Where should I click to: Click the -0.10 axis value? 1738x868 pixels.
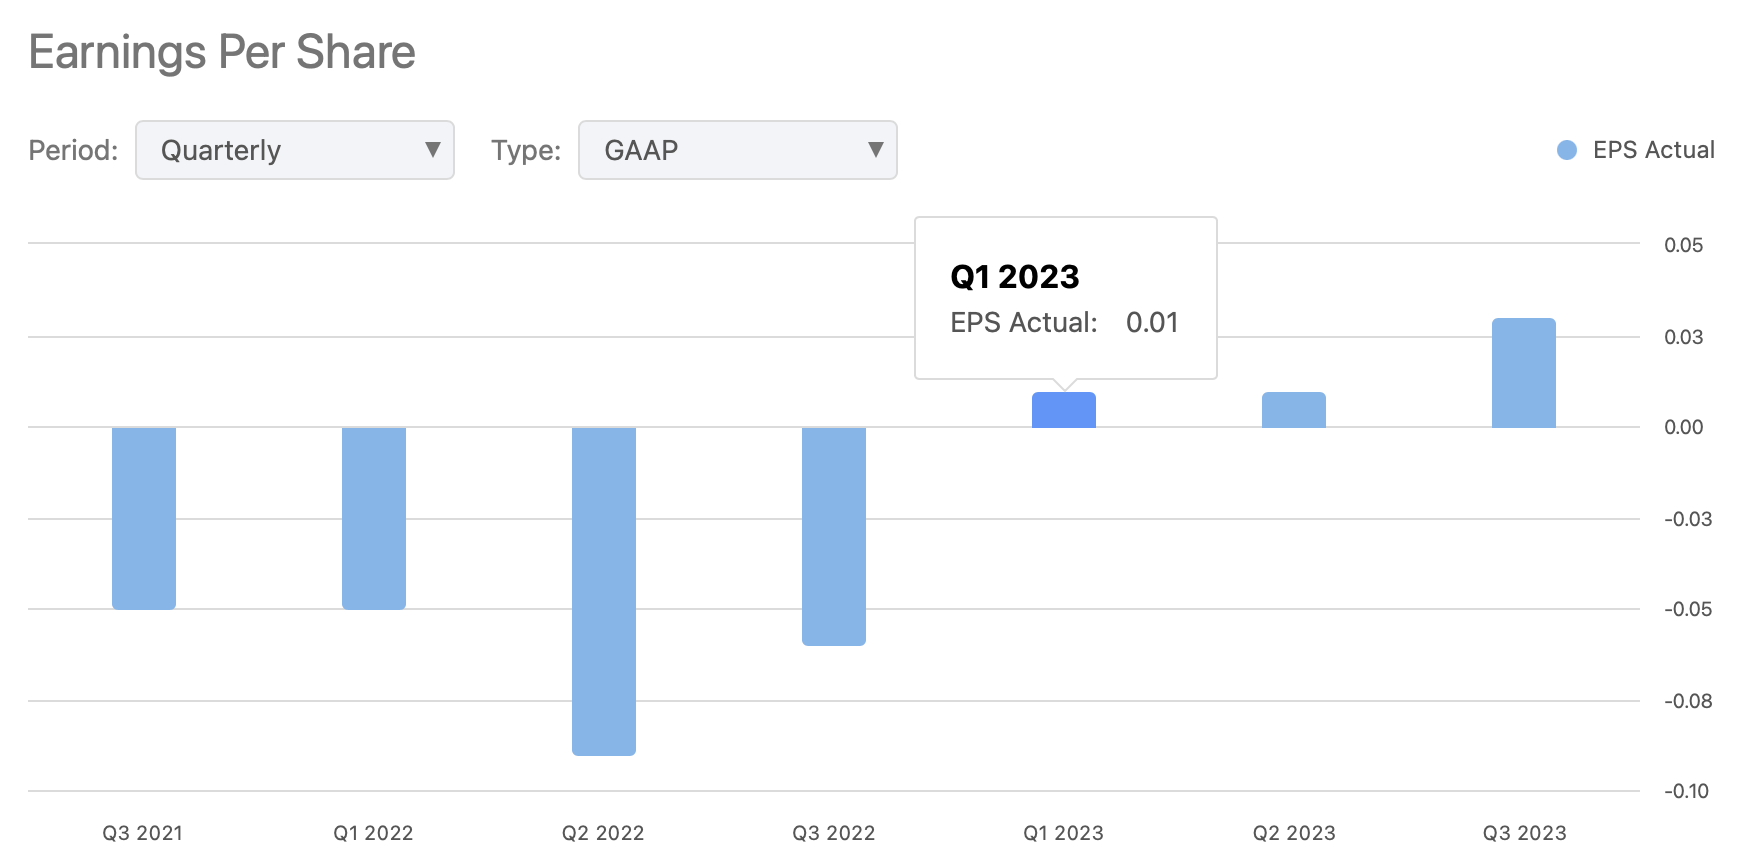tap(1683, 790)
